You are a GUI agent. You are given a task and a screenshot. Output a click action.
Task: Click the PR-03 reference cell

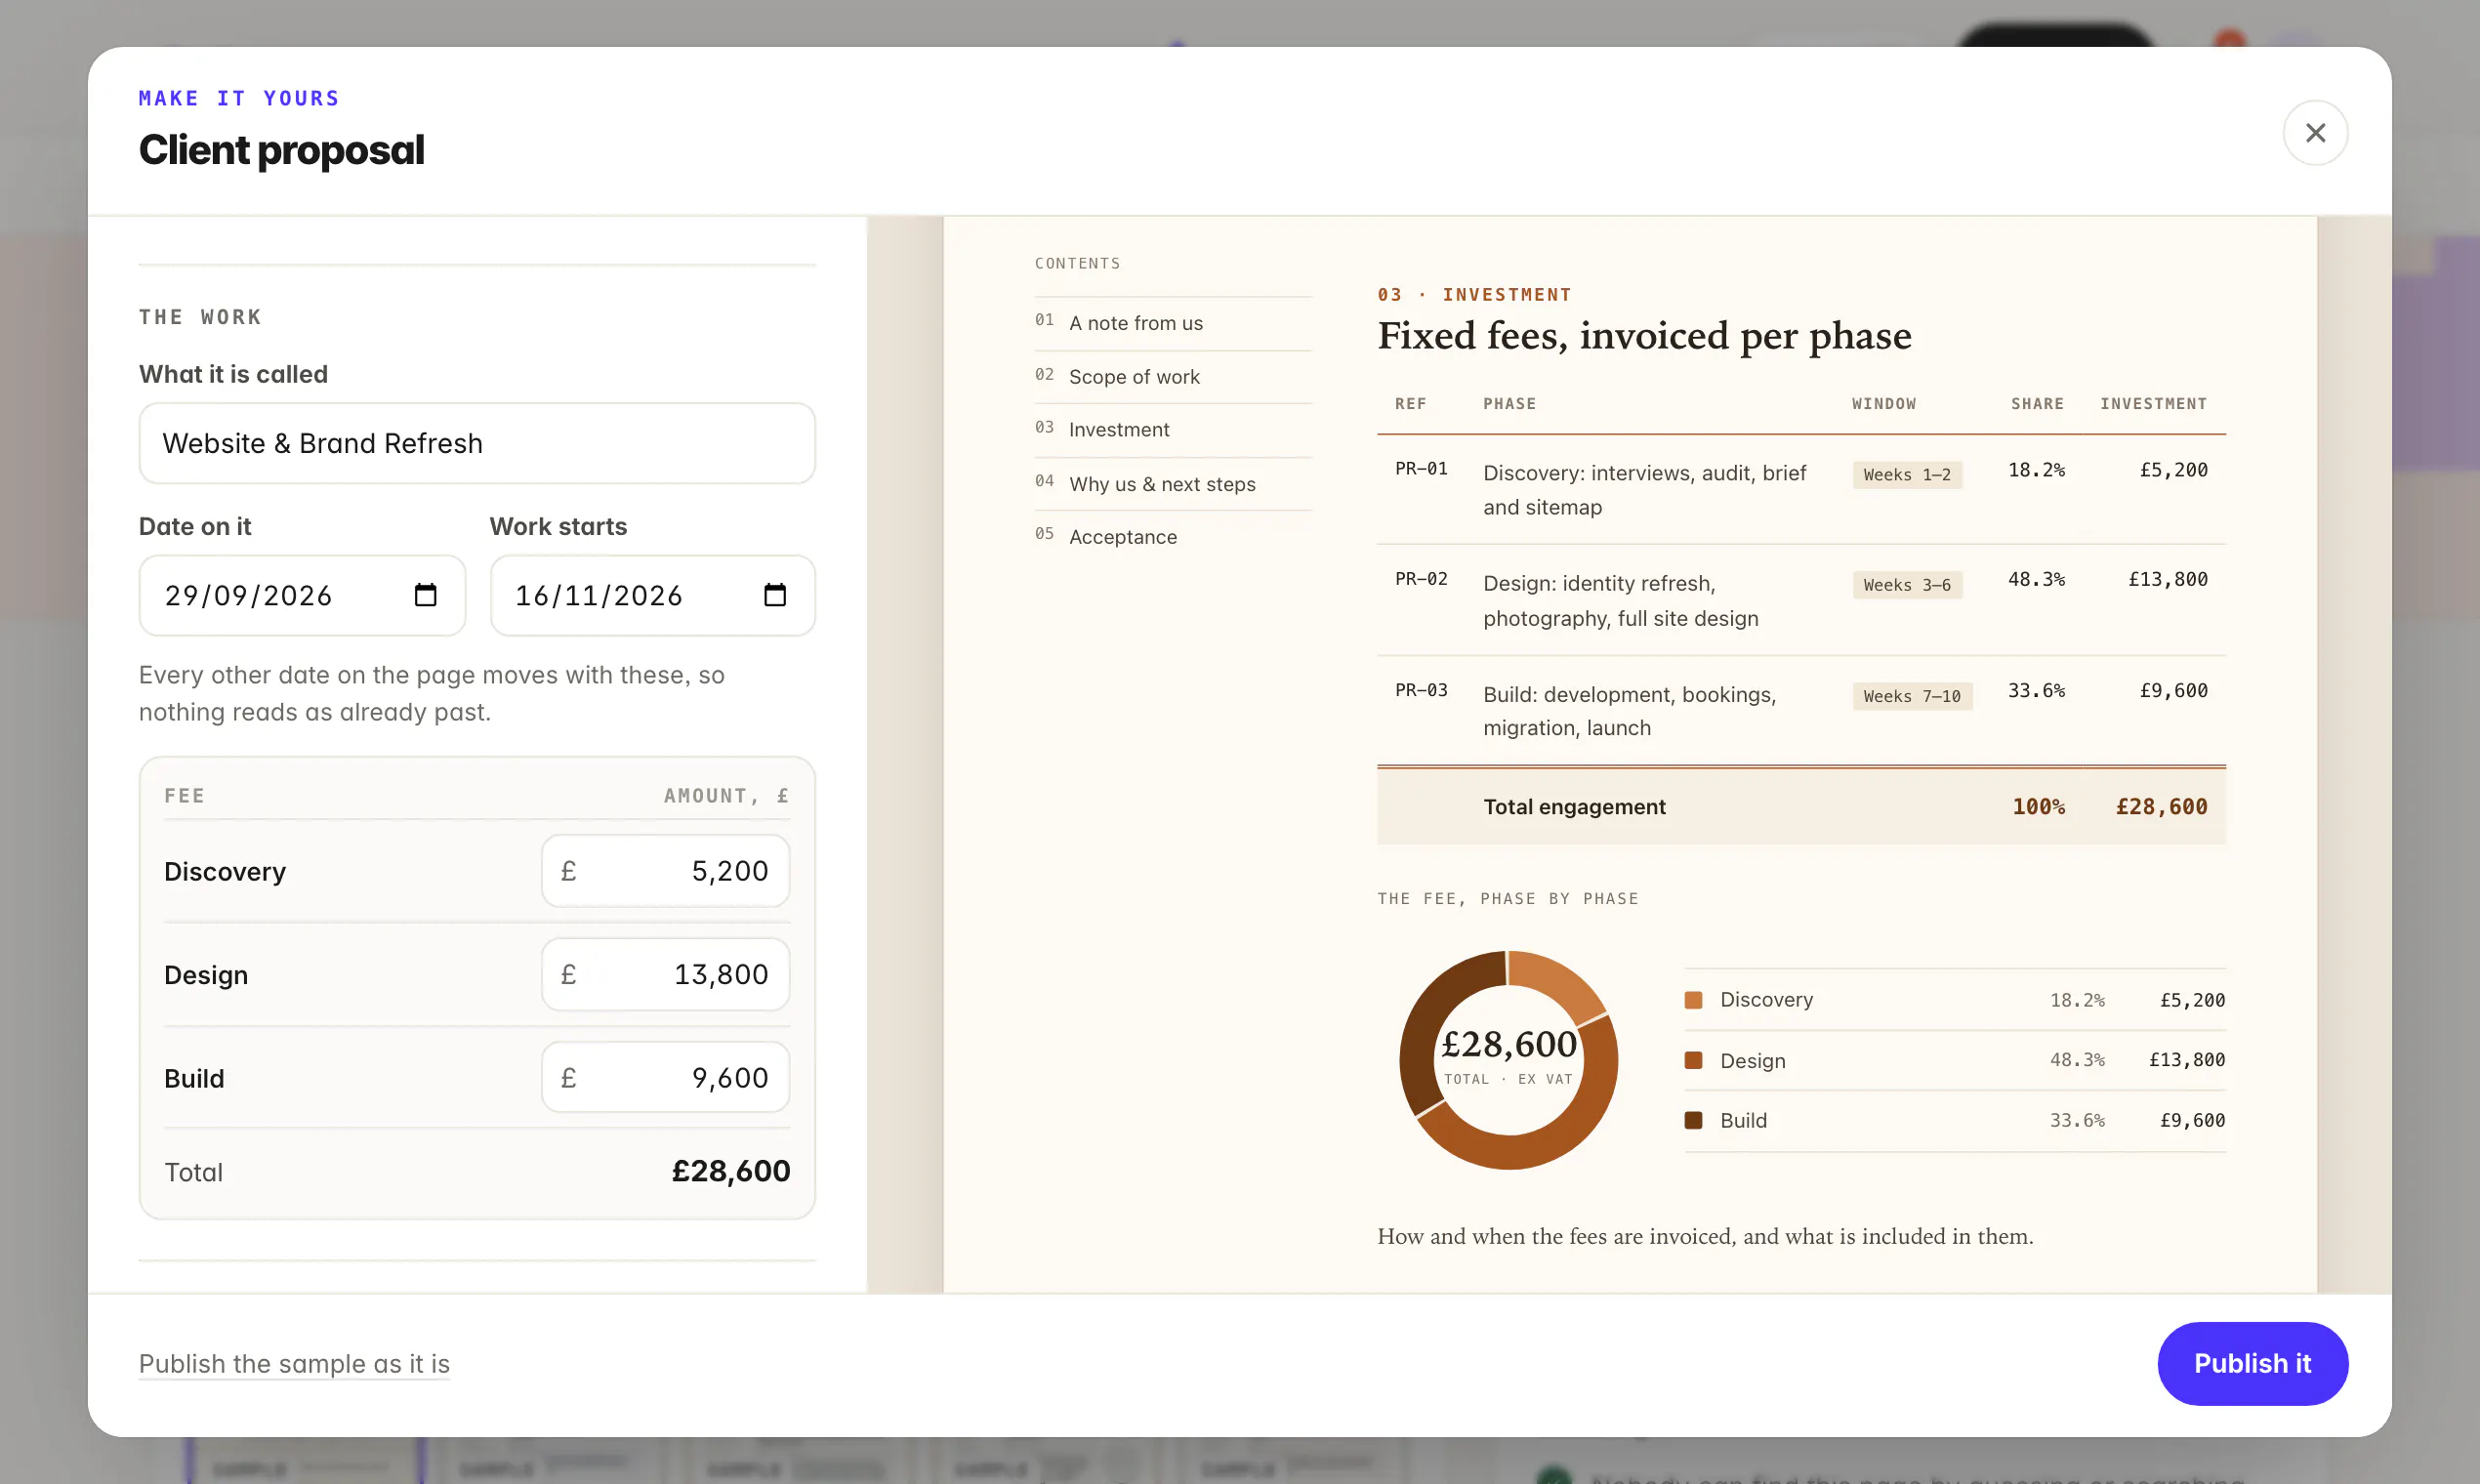[x=1421, y=690]
